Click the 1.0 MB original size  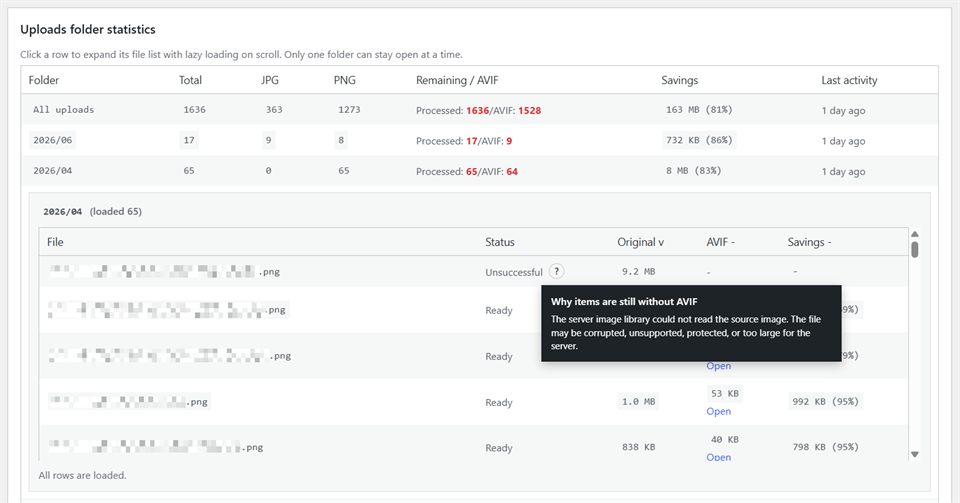[639, 402]
